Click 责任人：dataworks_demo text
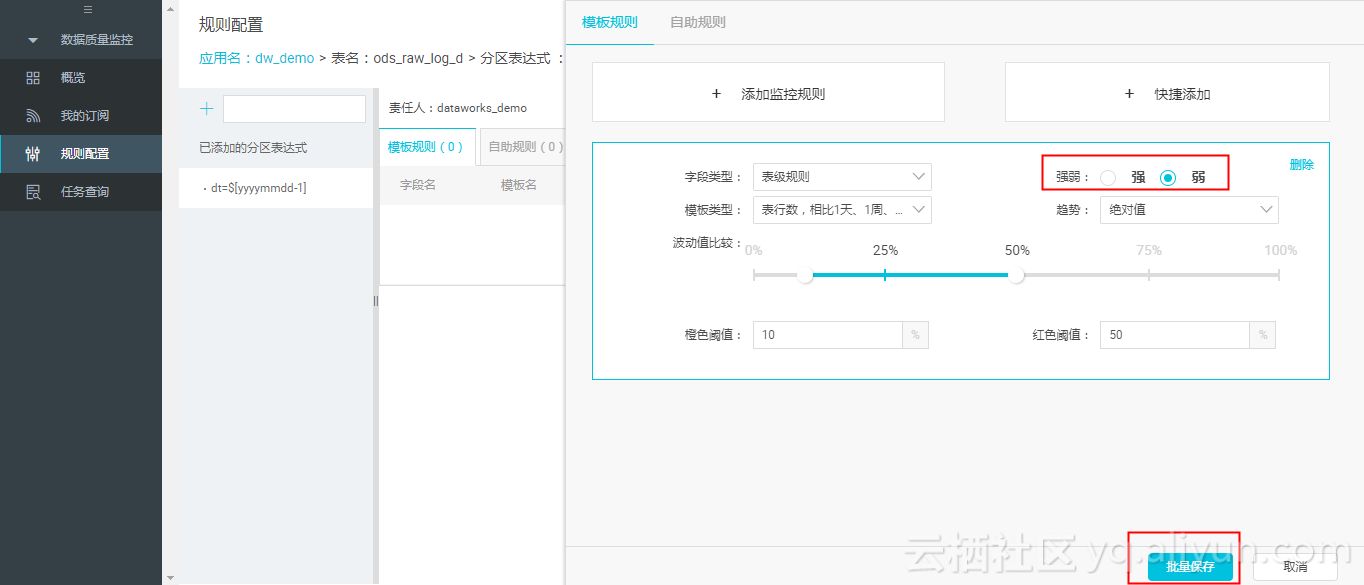Screen dimensions: 1364x585 [x=458, y=108]
